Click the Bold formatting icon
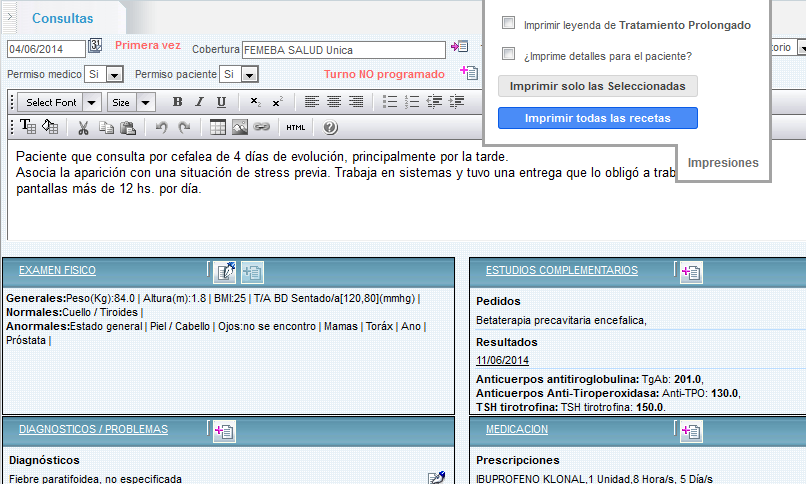The width and height of the screenshot is (806, 484). tap(177, 102)
